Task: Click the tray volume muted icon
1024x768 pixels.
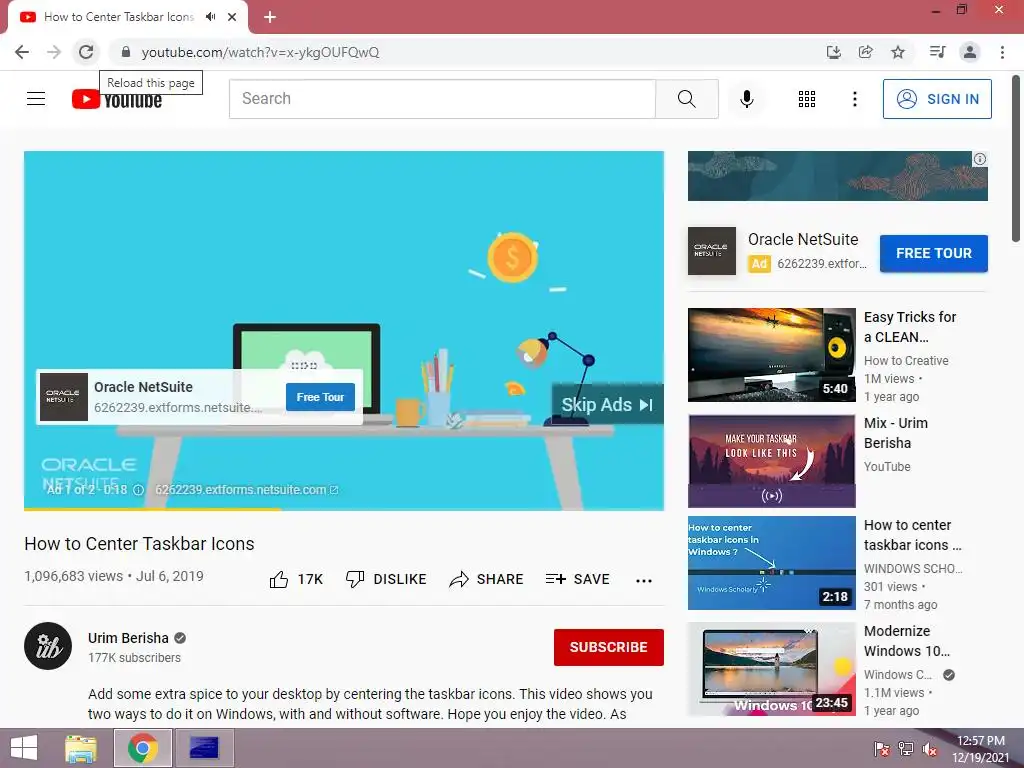Action: pyautogui.click(x=930, y=749)
